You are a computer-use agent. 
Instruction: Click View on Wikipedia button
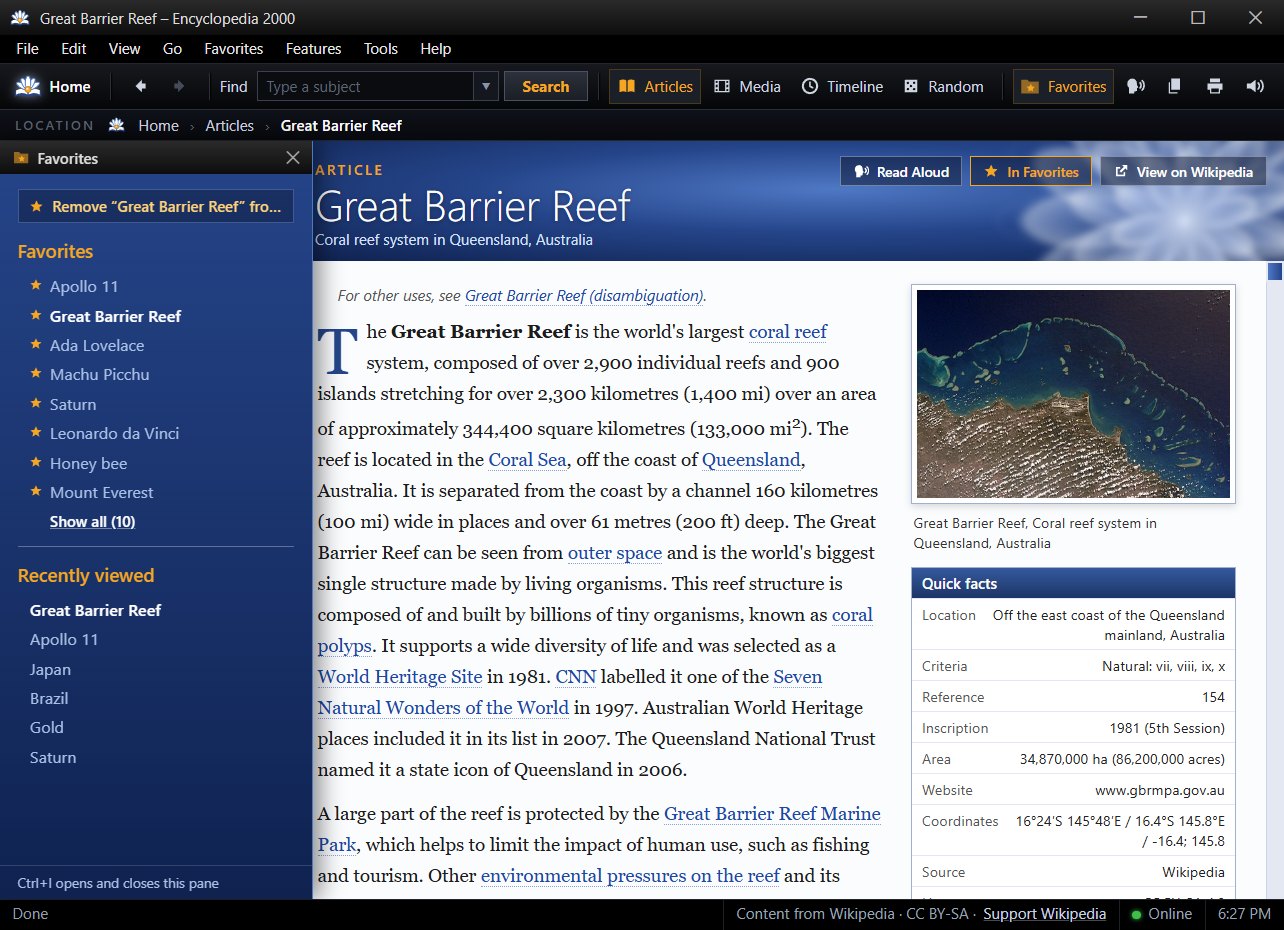point(1183,172)
